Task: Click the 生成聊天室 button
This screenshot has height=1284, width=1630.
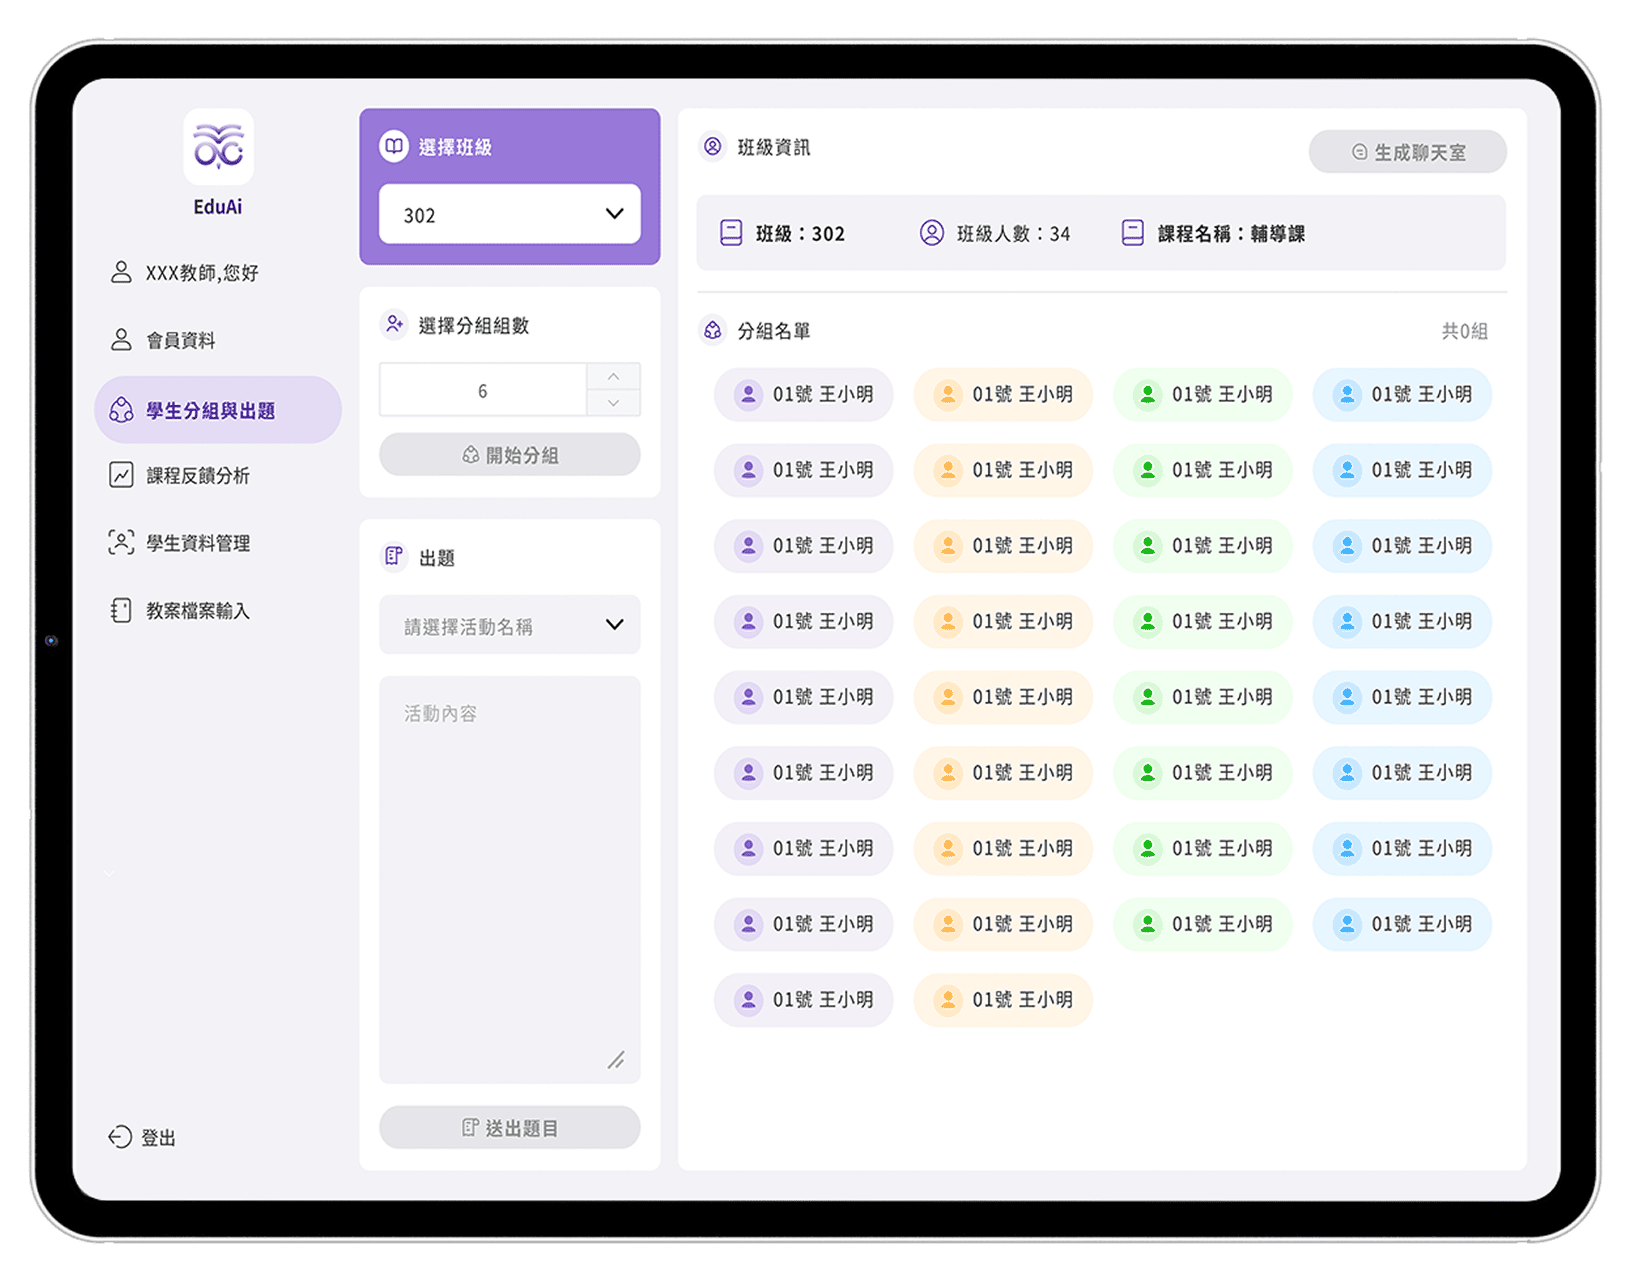Action: coord(1408,152)
